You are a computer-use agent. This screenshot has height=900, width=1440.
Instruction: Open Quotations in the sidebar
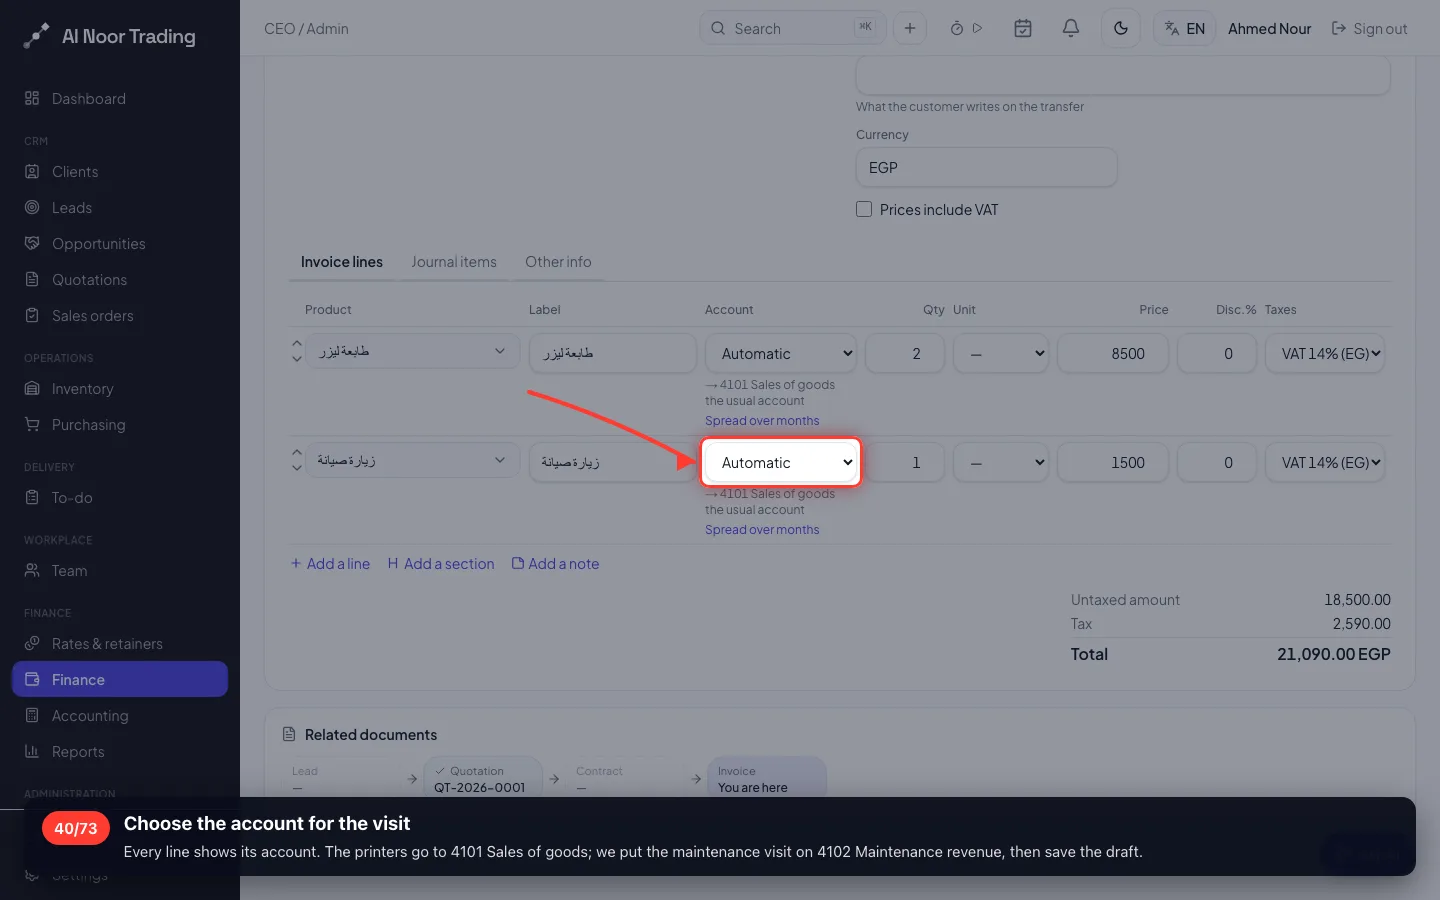(x=120, y=280)
